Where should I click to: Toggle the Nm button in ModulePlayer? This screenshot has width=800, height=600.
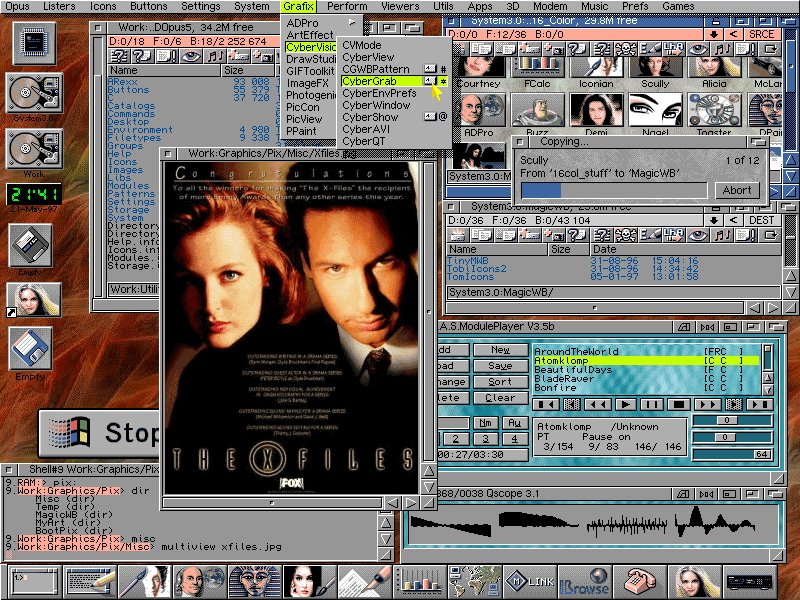click(485, 423)
